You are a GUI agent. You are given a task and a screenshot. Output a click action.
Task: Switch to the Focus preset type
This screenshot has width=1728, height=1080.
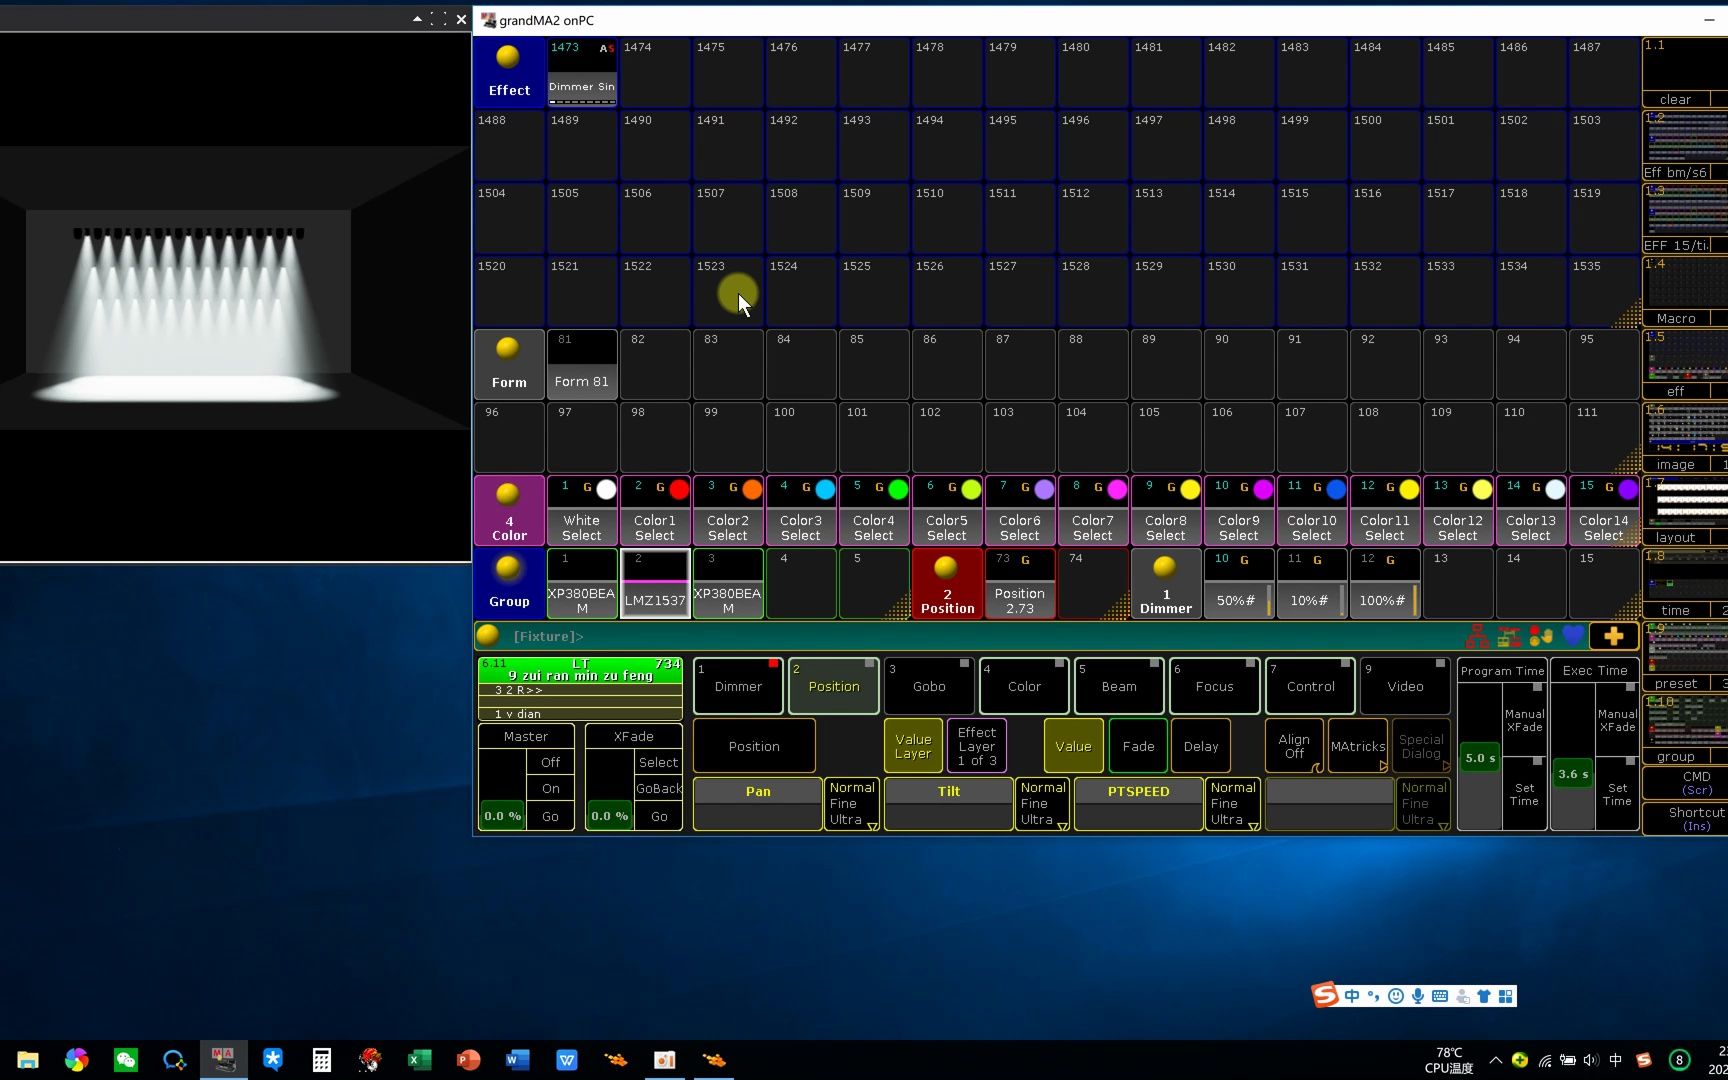coord(1214,686)
